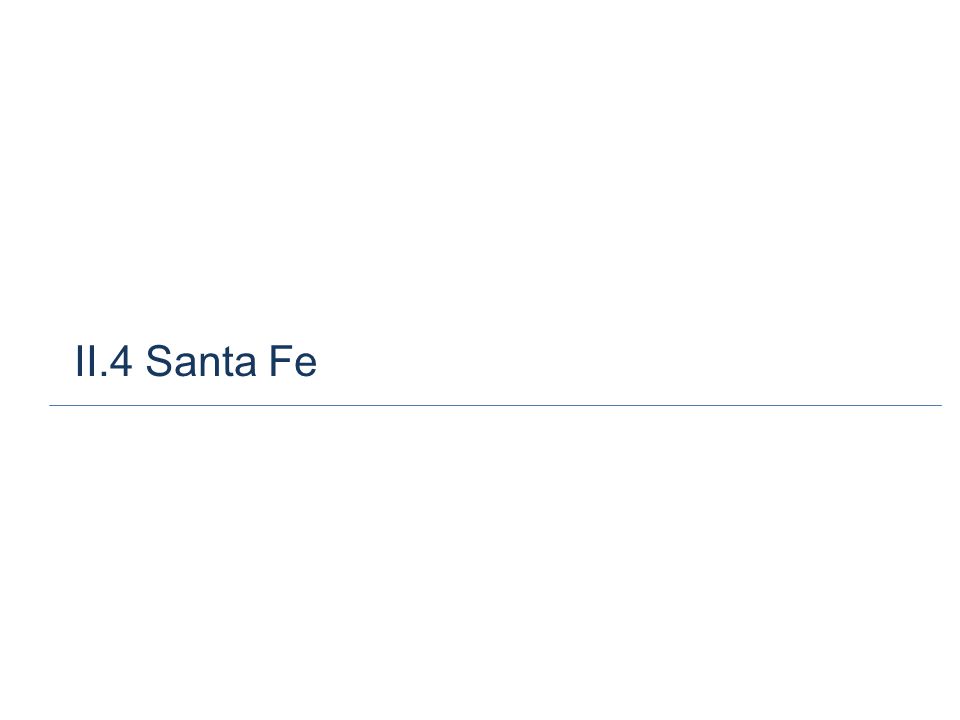
Task: Click the digit "4" in the title
Action: [121, 361]
